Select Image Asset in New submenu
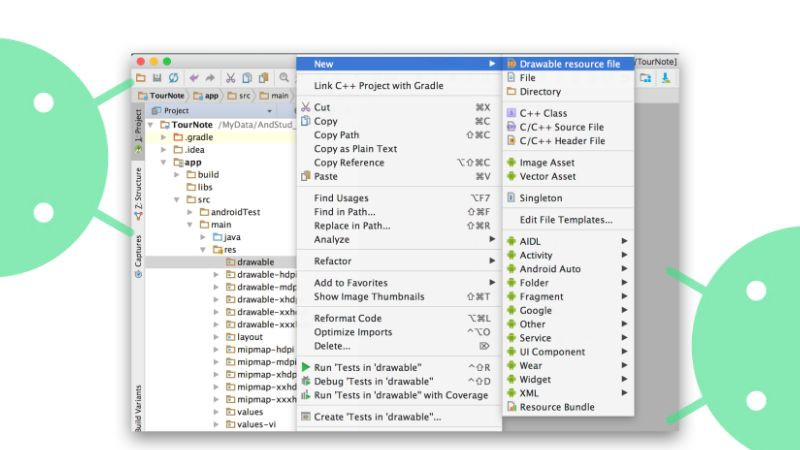800x450 pixels. pos(568,163)
